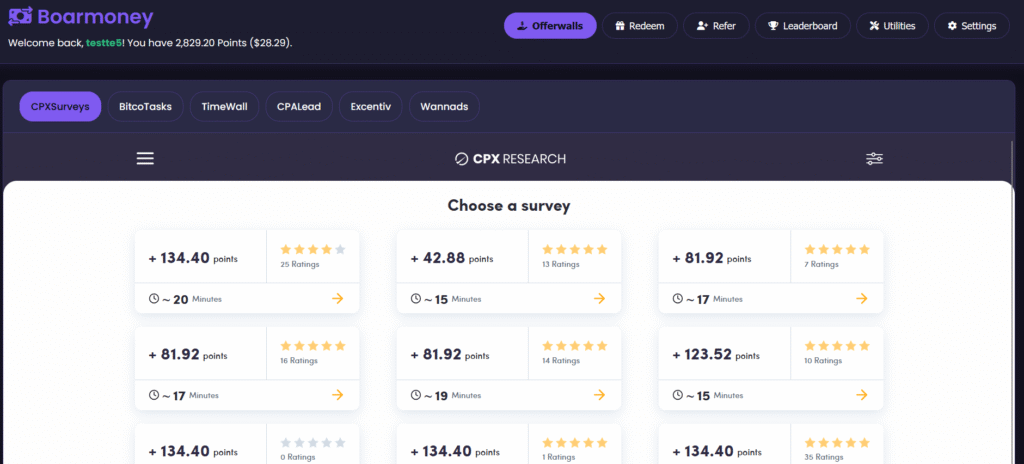
Task: Click star rating of 16 Ratings survey
Action: [313, 345]
